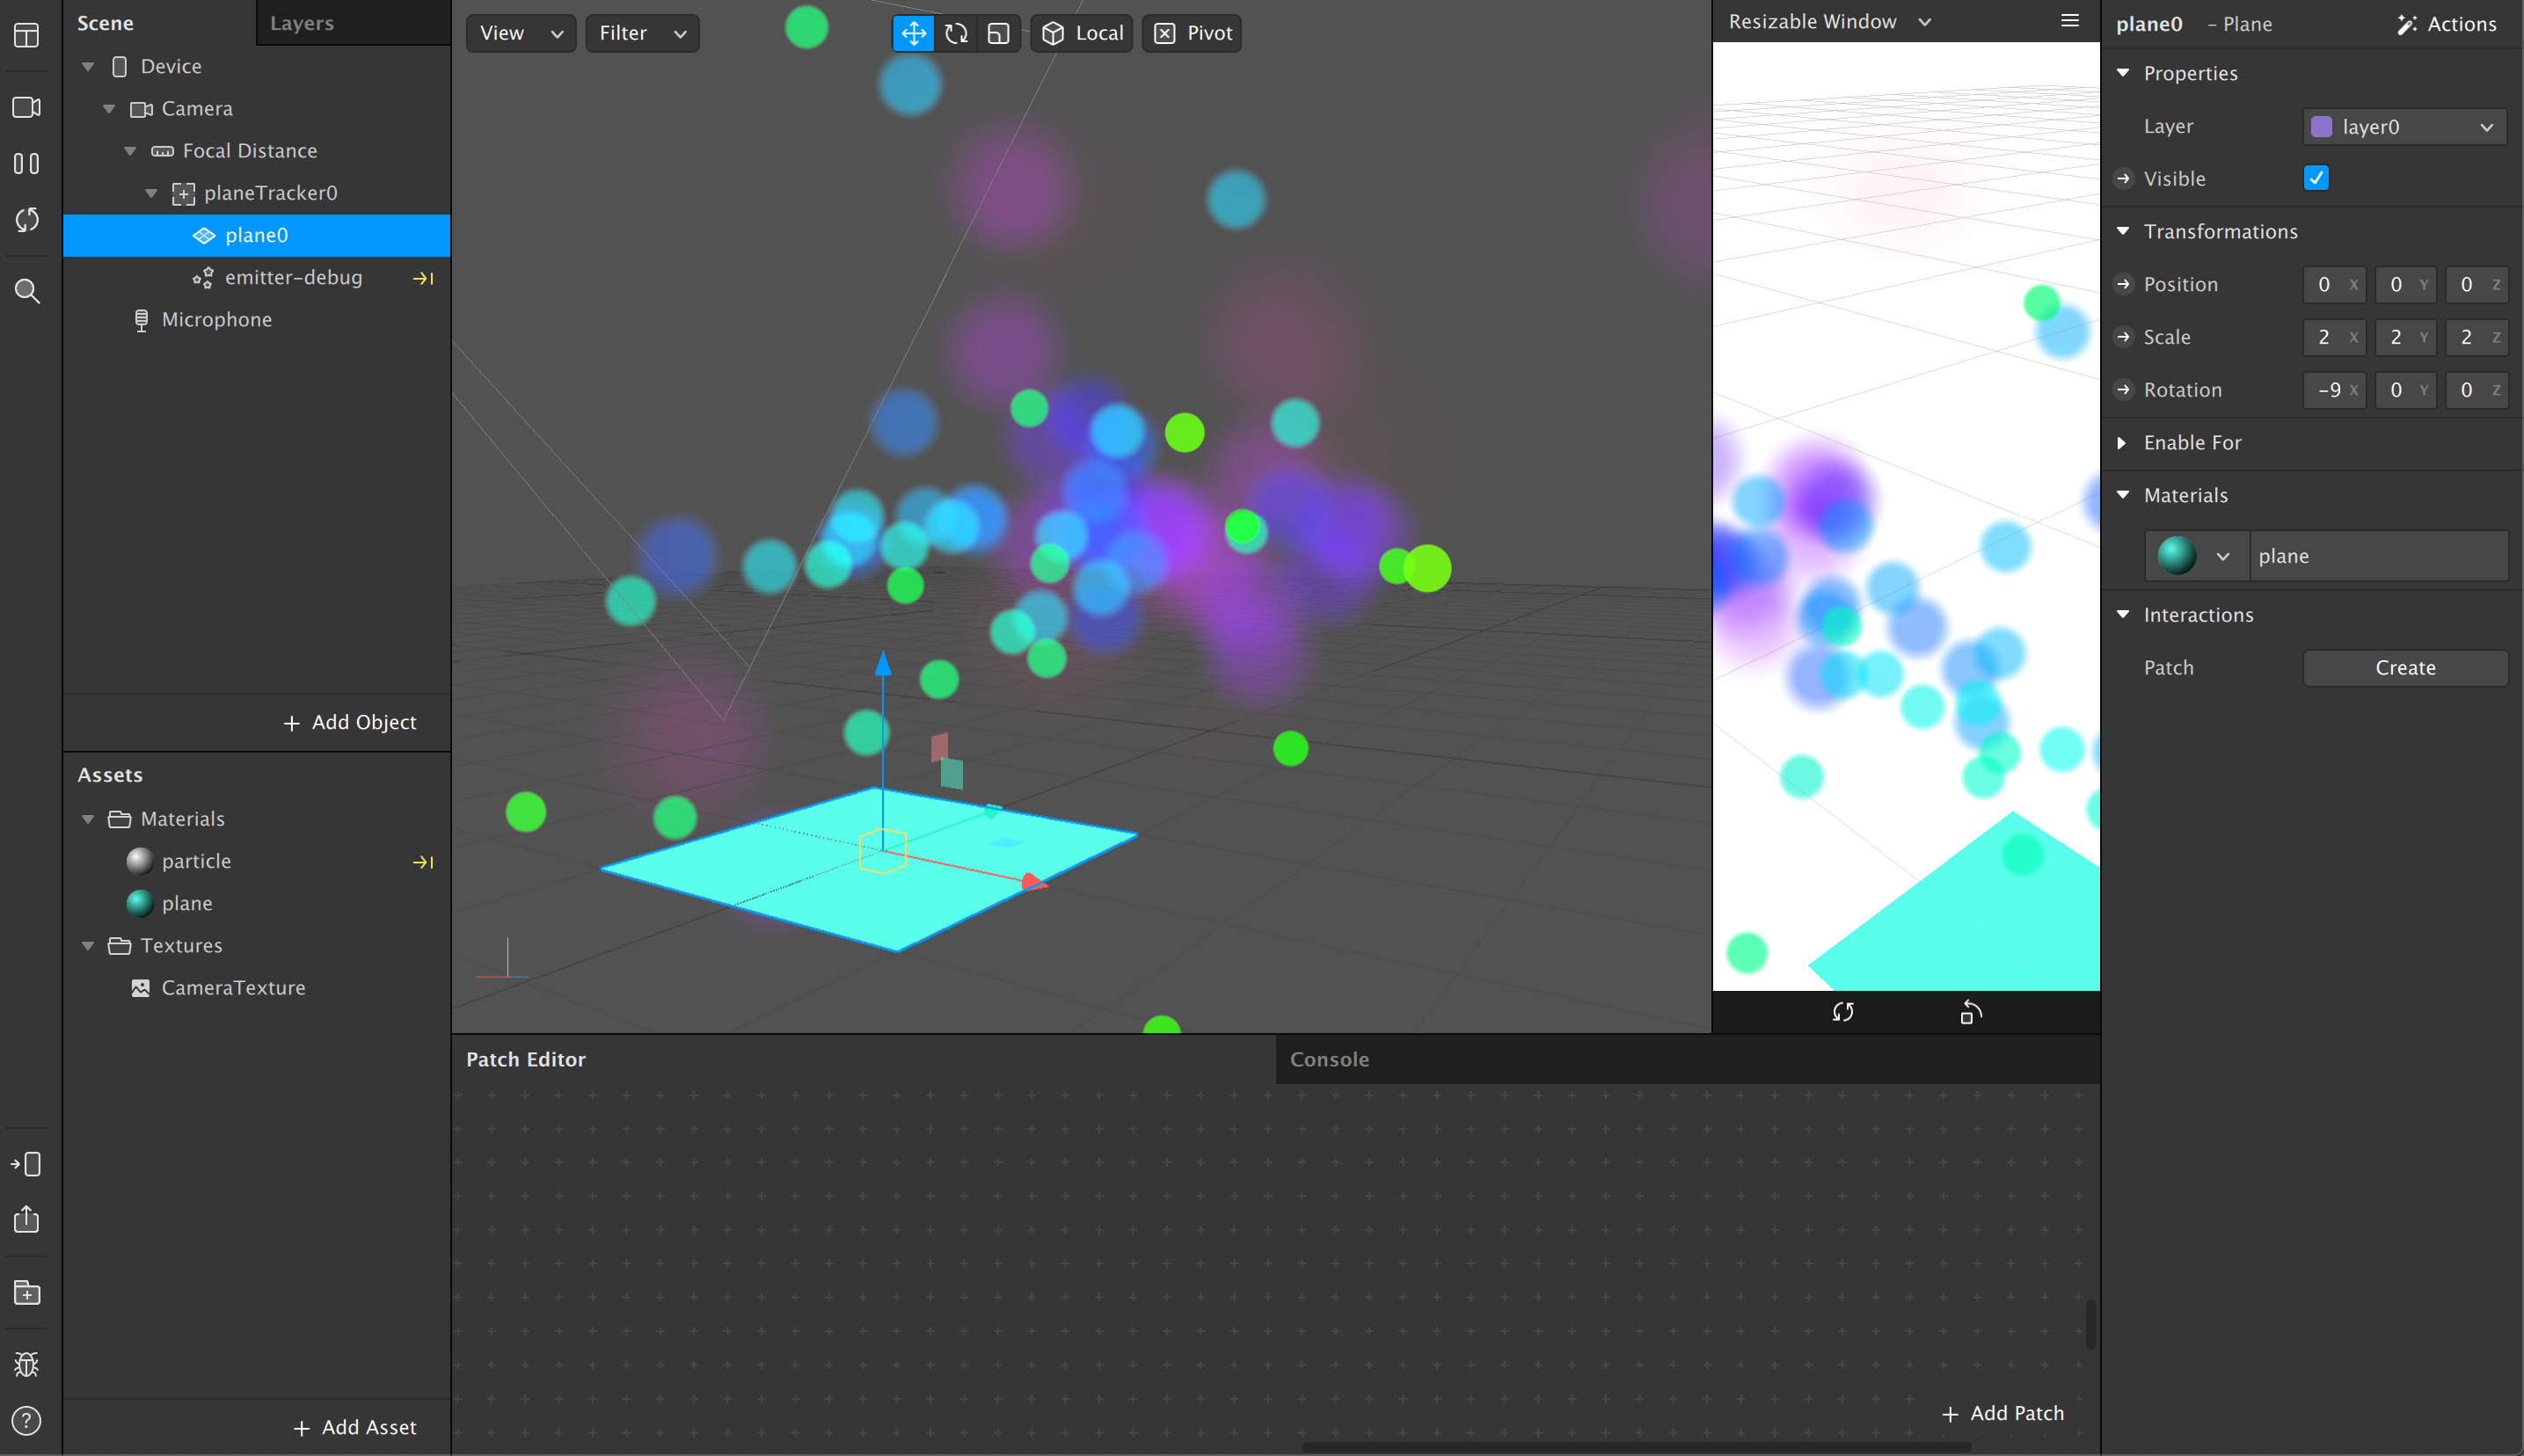Click the Create patch button
Viewport: 2524px width, 1456px height.
[x=2404, y=668]
